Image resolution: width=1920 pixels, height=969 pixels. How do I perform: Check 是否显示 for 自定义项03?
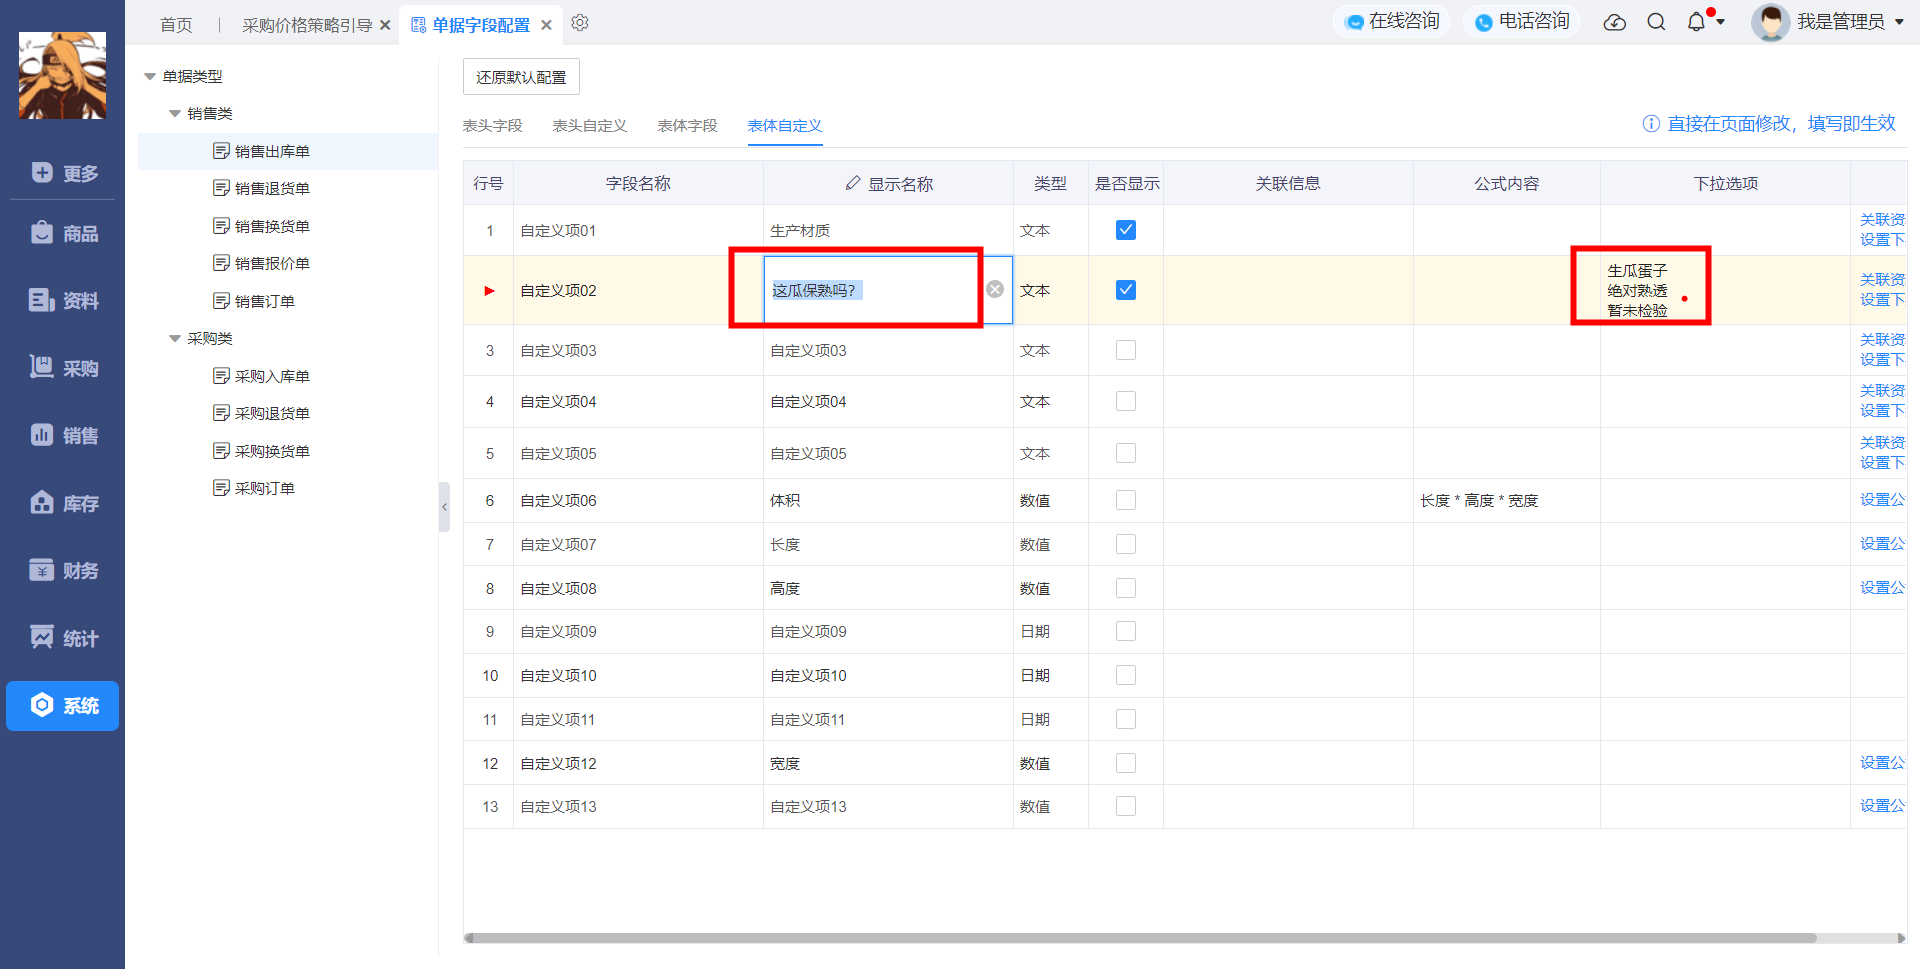1126,350
